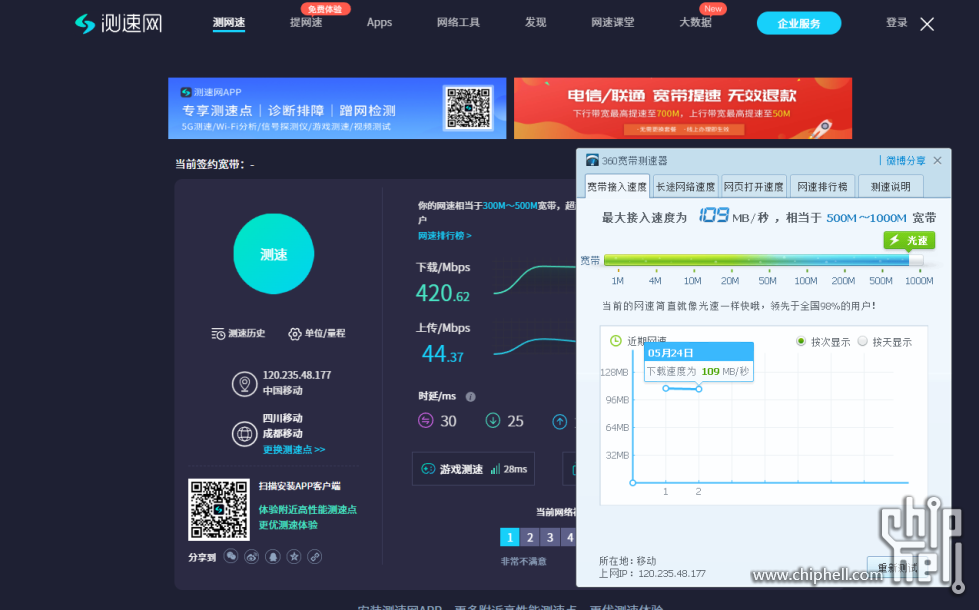This screenshot has width=979, height=610.
Task: Open 发现 in top navigation
Action: tap(536, 22)
